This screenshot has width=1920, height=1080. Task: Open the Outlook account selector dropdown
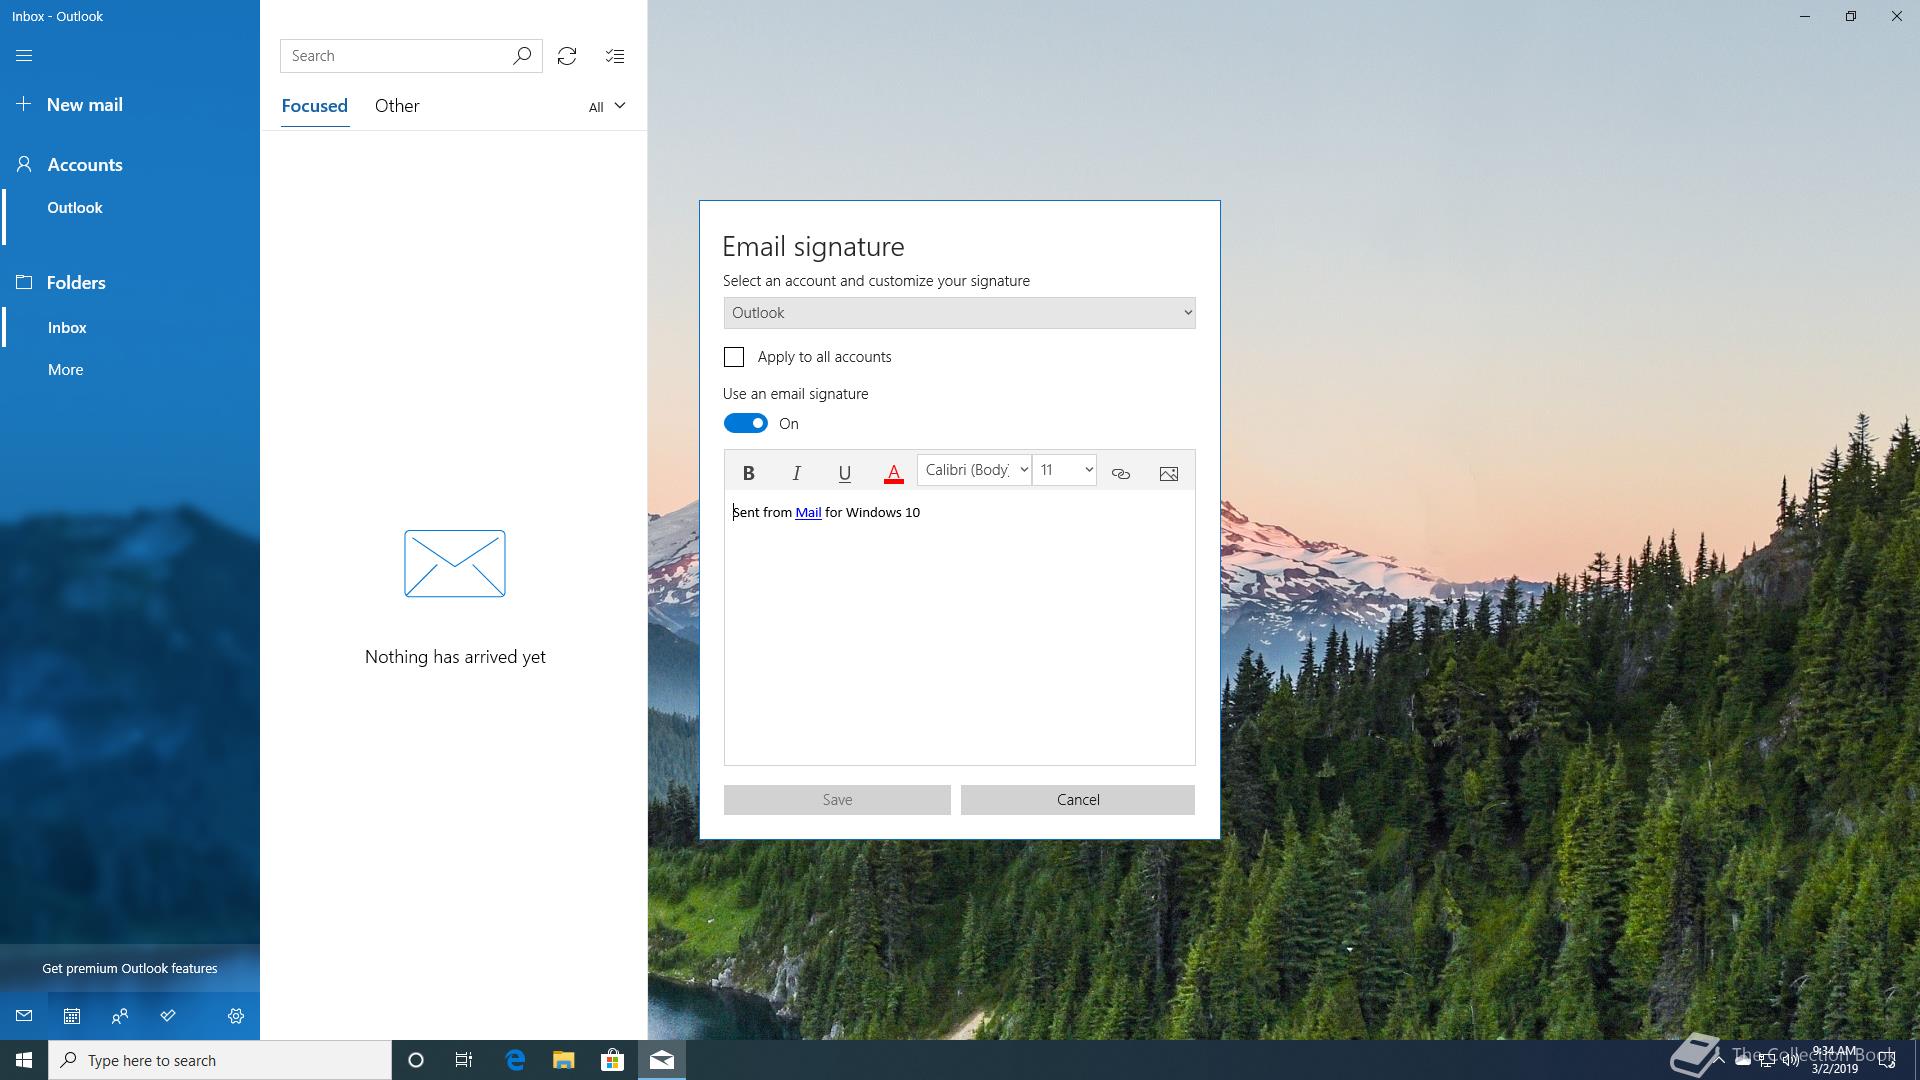959,313
